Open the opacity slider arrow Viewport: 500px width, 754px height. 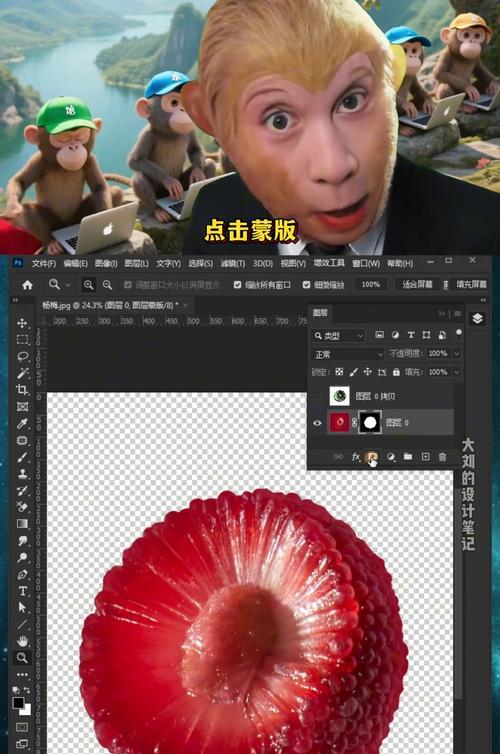coord(456,353)
